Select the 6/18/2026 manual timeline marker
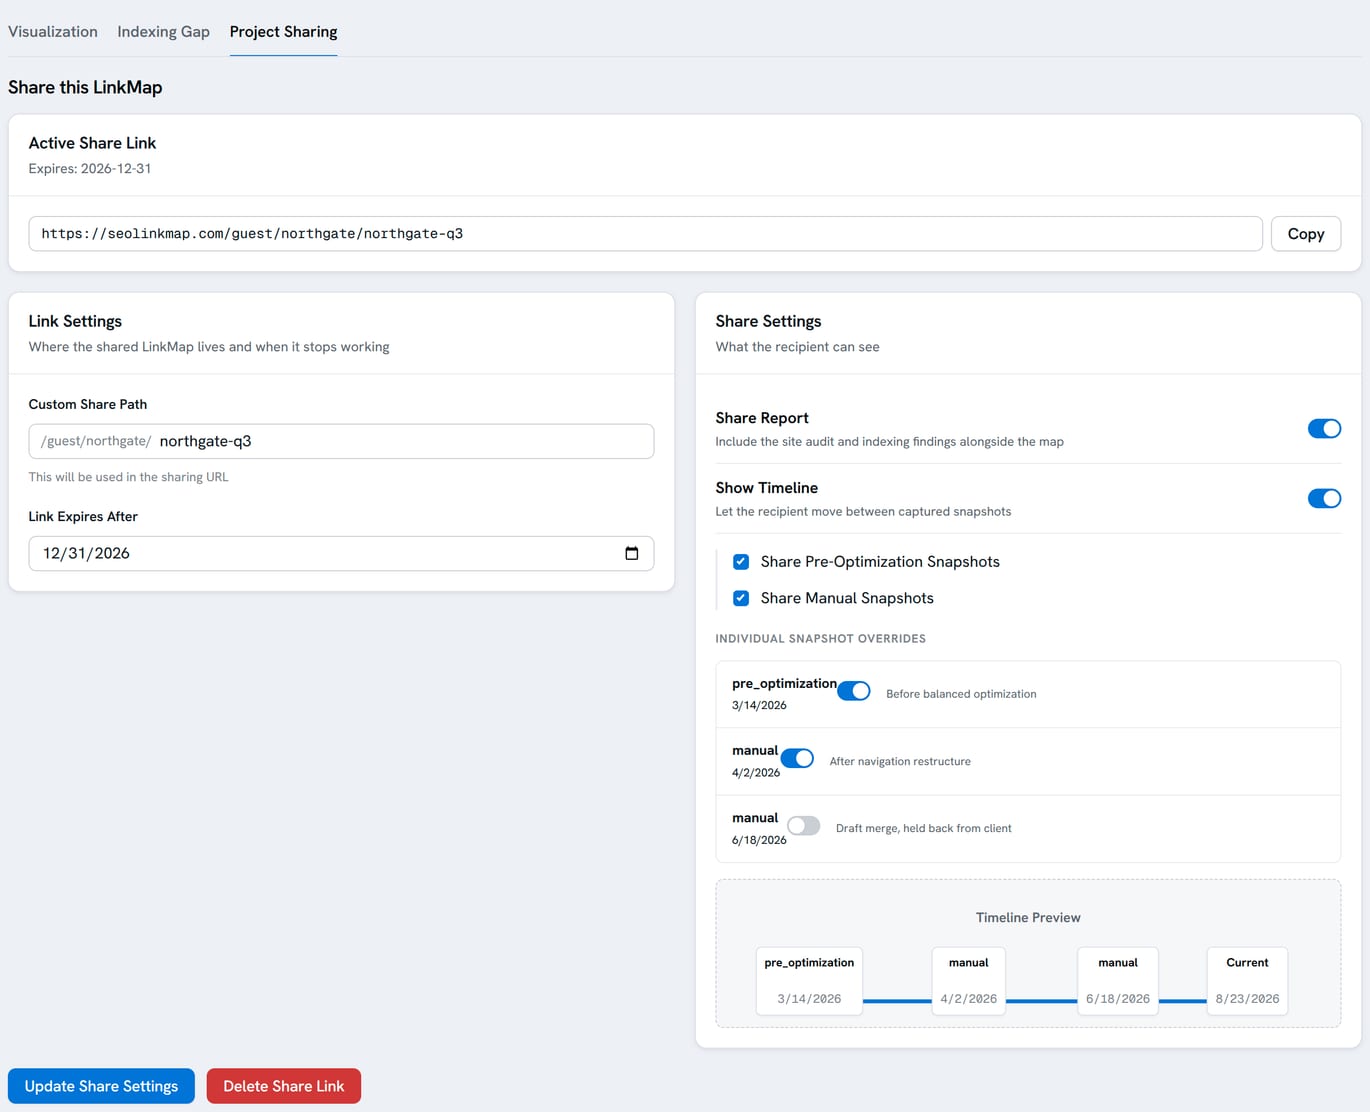 coord(1118,981)
